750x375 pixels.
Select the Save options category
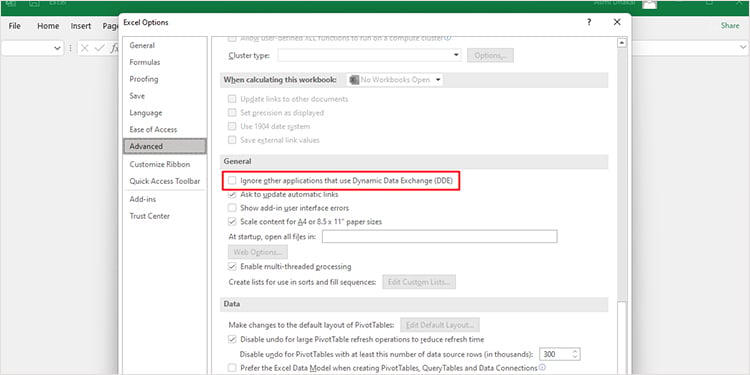click(137, 96)
